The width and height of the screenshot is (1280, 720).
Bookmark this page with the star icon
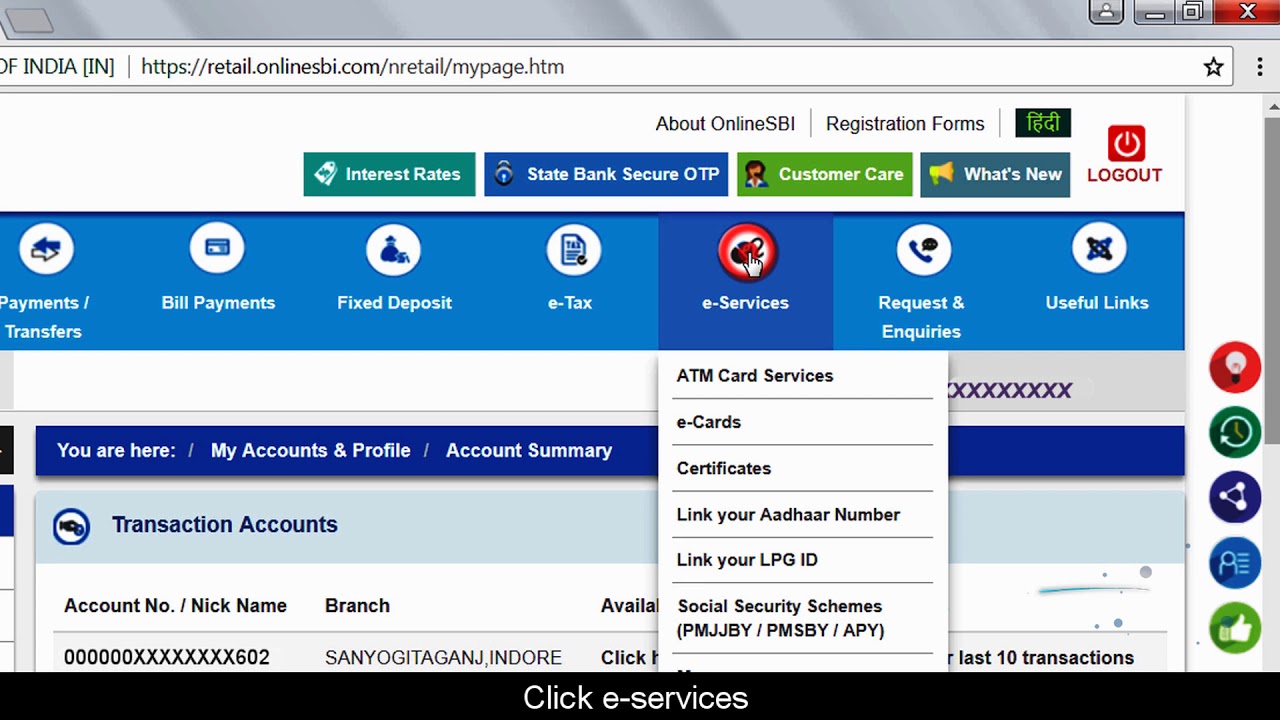click(1213, 67)
